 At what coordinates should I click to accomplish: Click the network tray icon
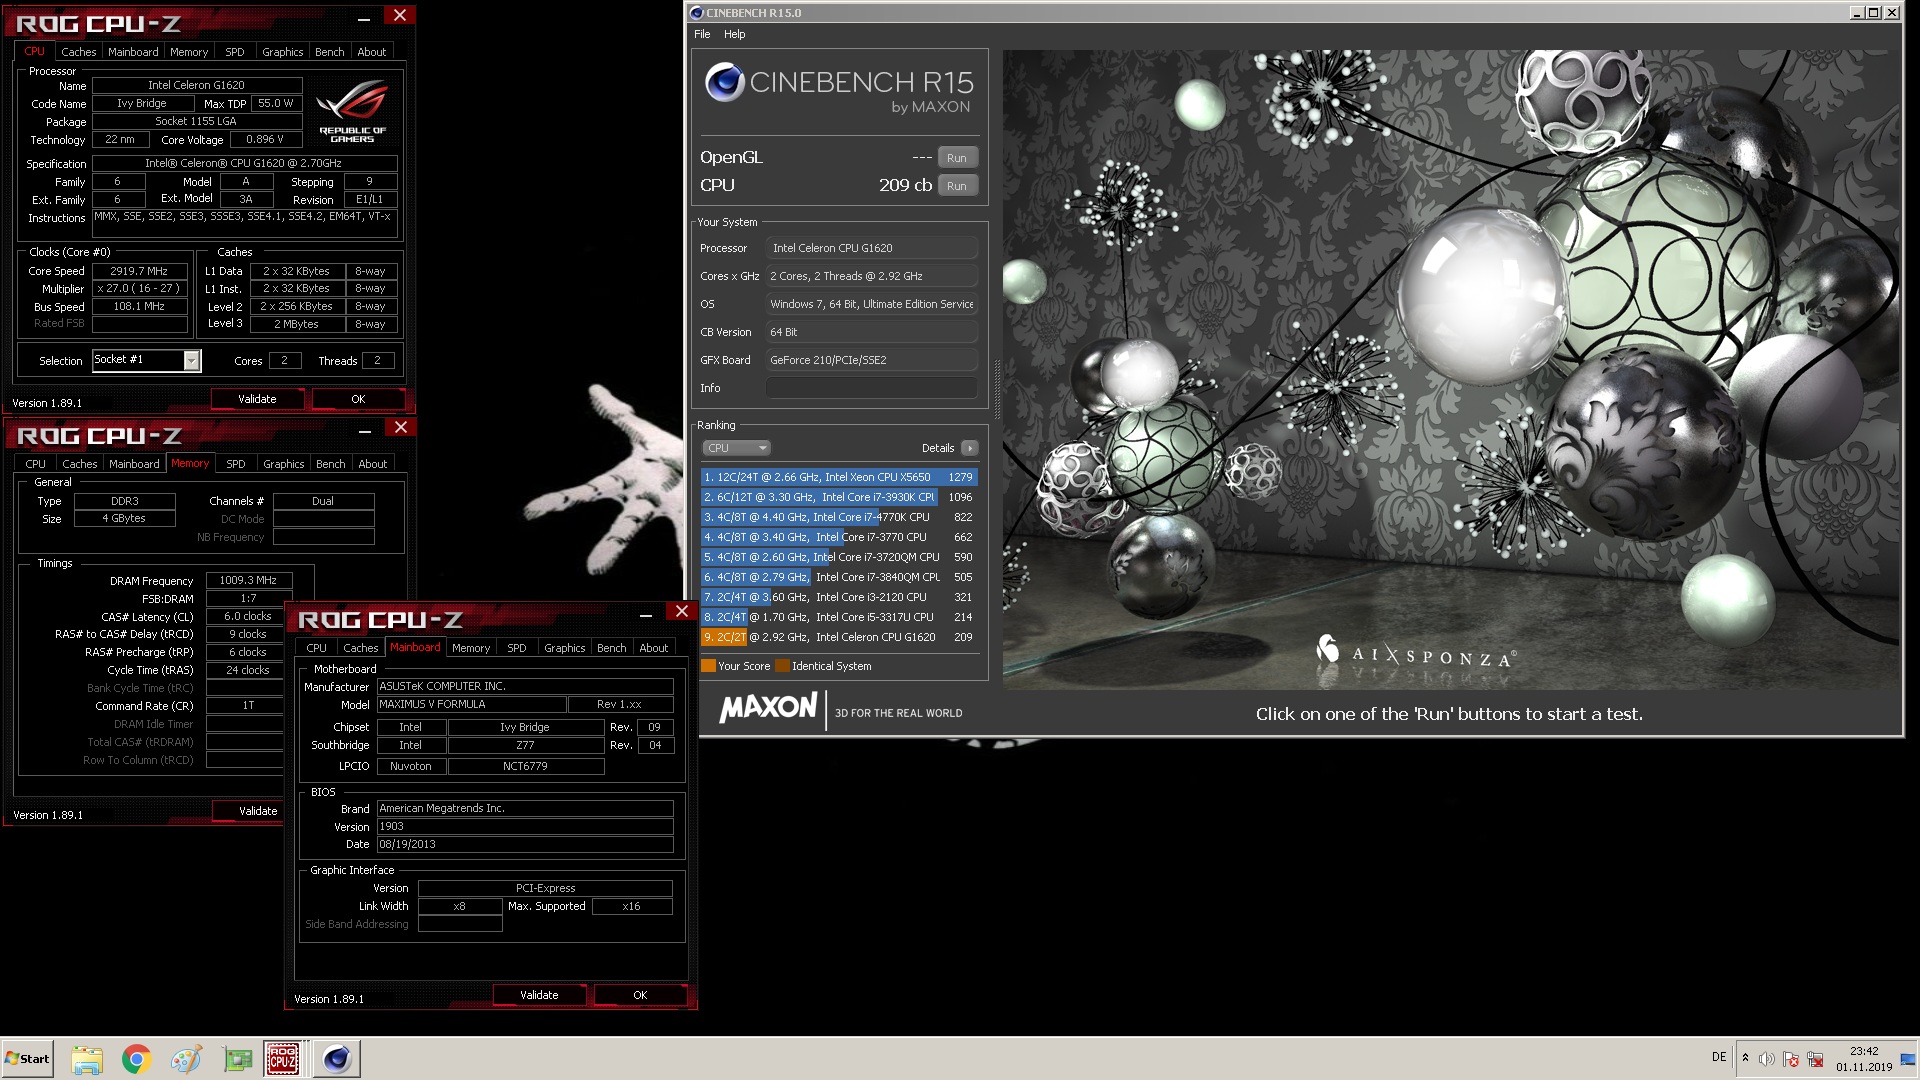(x=1815, y=1059)
